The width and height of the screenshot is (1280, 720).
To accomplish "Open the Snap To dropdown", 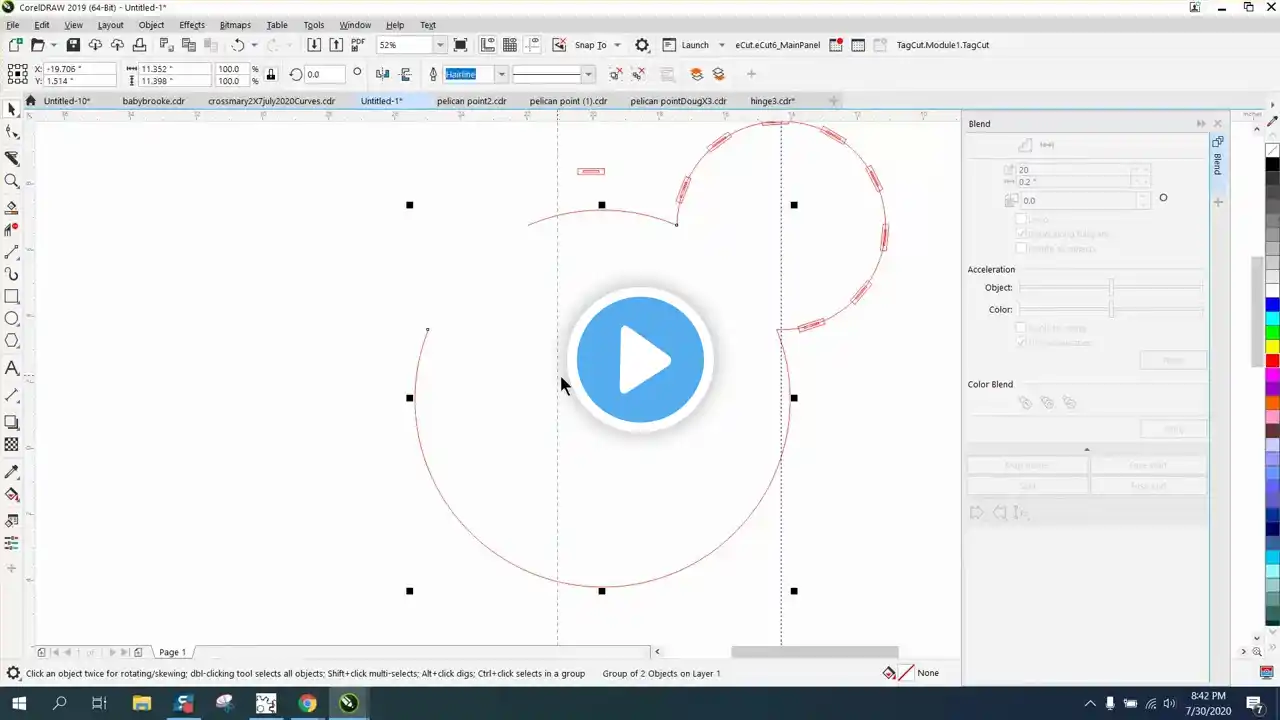I will pos(617,45).
